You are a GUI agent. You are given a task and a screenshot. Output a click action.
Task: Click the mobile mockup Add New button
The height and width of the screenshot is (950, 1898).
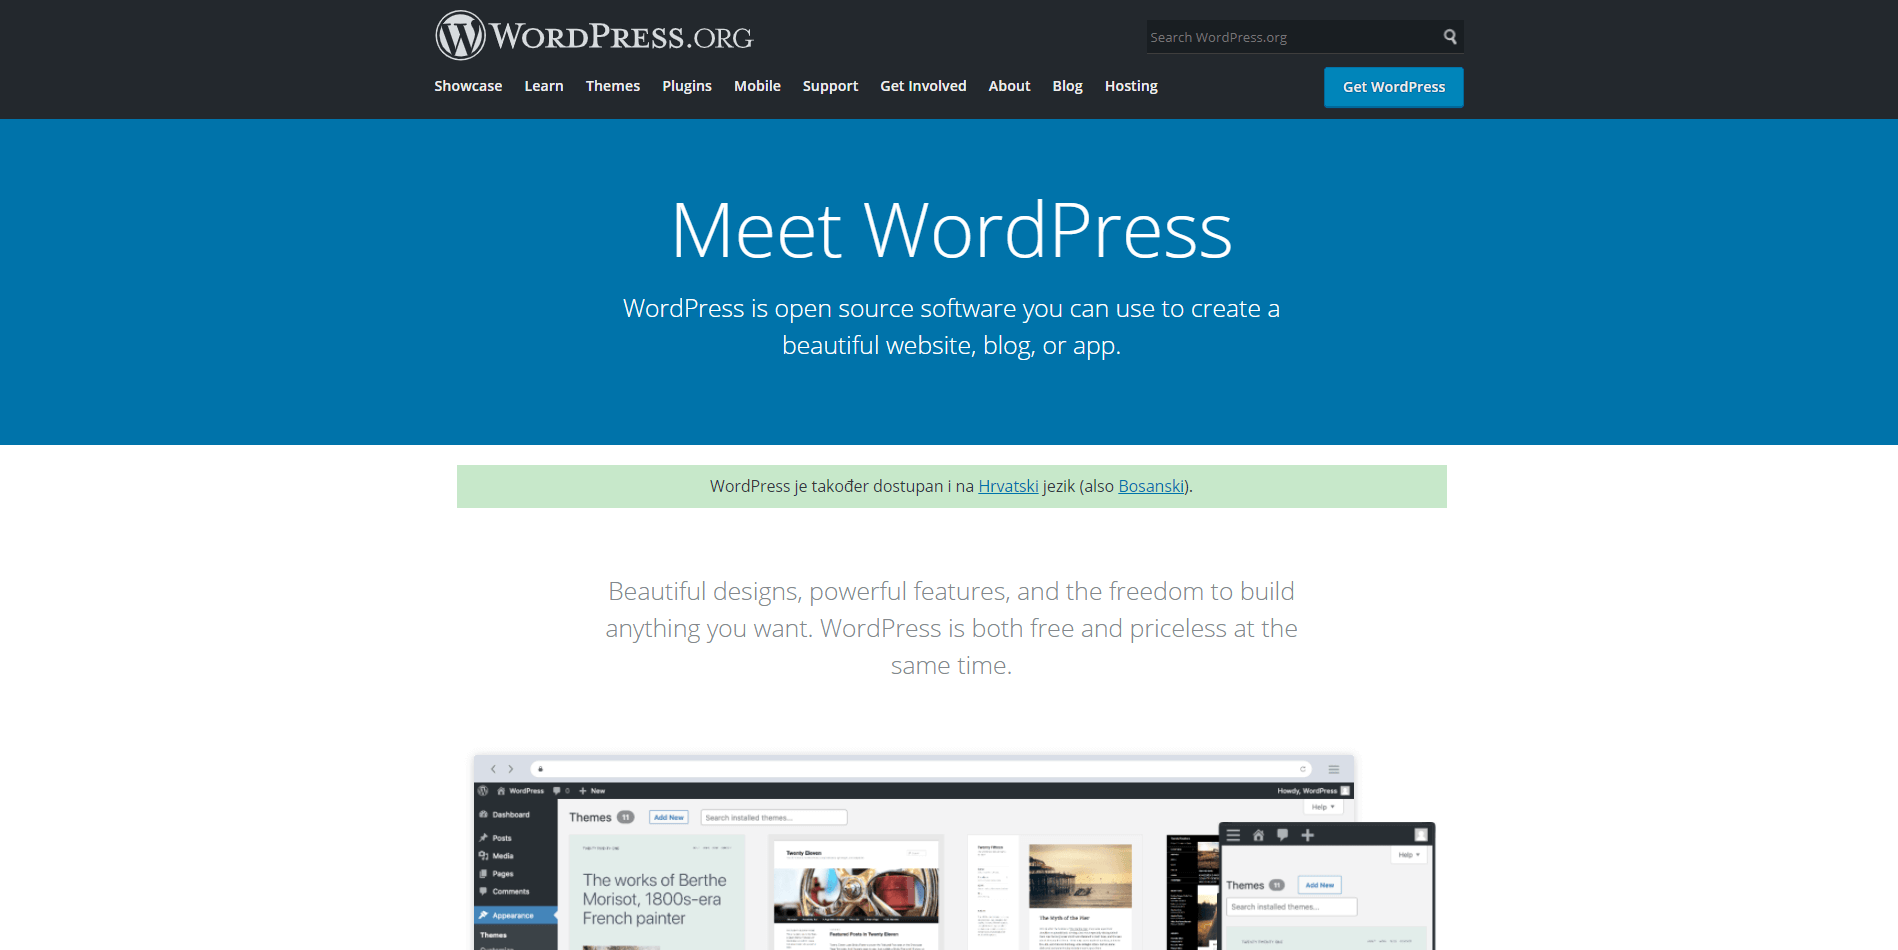pos(1320,885)
